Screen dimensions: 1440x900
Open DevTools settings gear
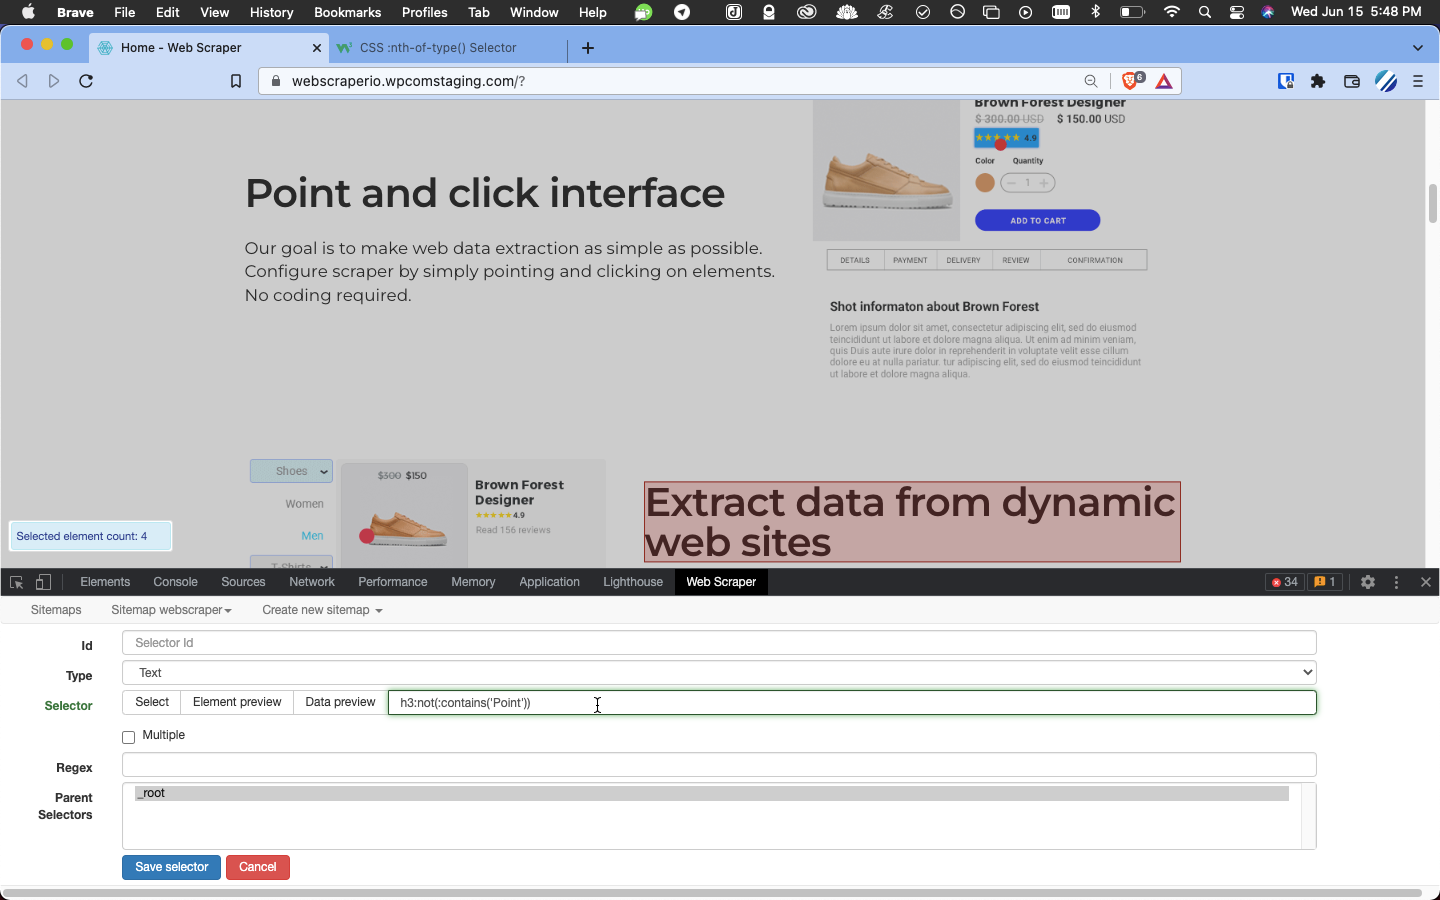pos(1367,582)
